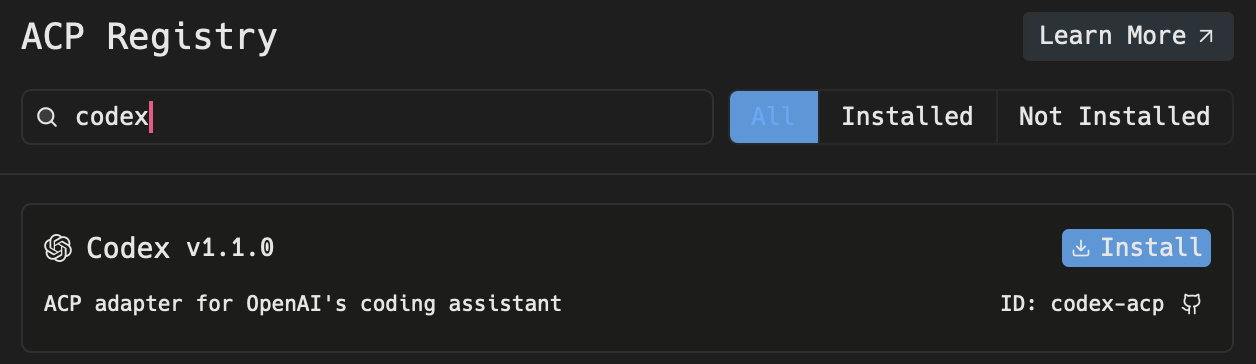Image resolution: width=1256 pixels, height=364 pixels.
Task: Click the v1.1.0 version label
Action: pos(230,248)
